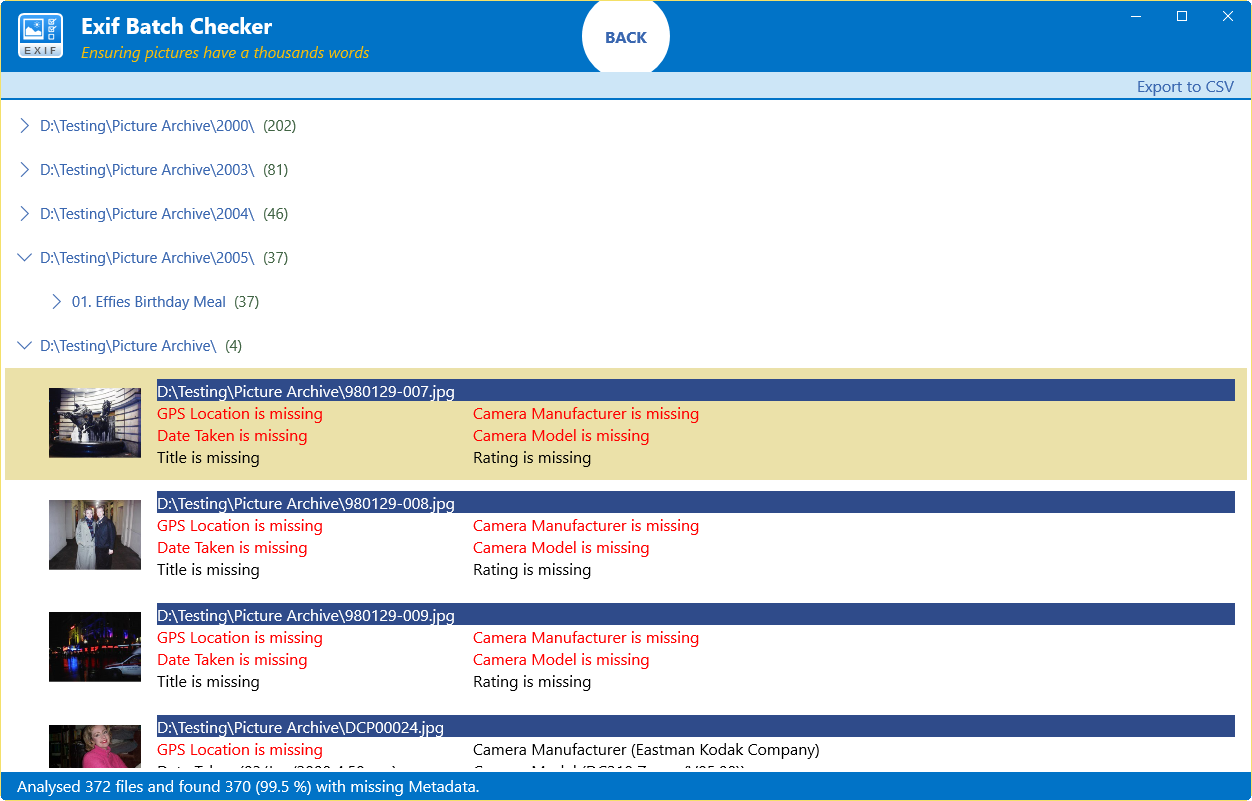Expand the chevron beside Picture Archive\2004\
Viewport: 1252px width, 801px height.
pyautogui.click(x=25, y=214)
